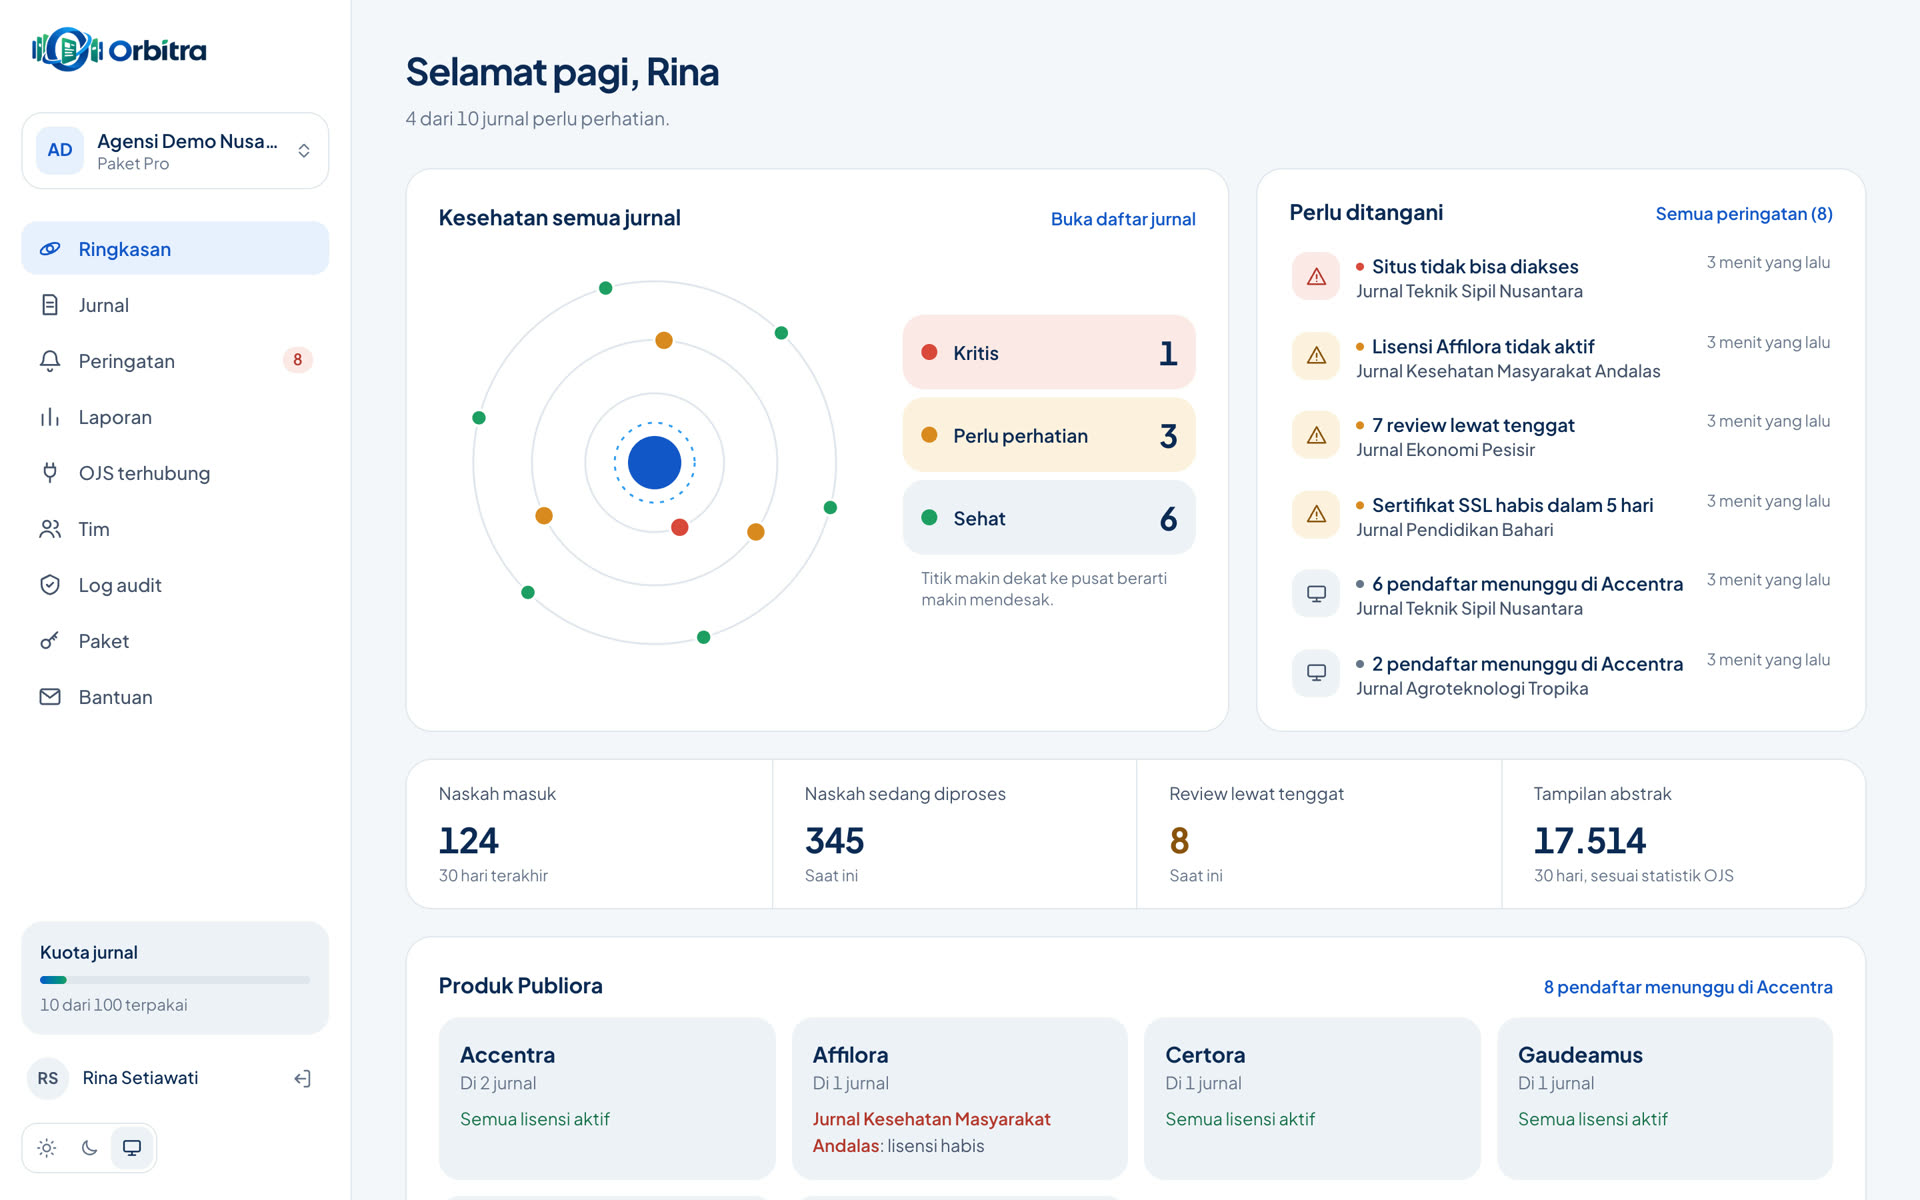Go to the Tim menu item

coord(175,529)
